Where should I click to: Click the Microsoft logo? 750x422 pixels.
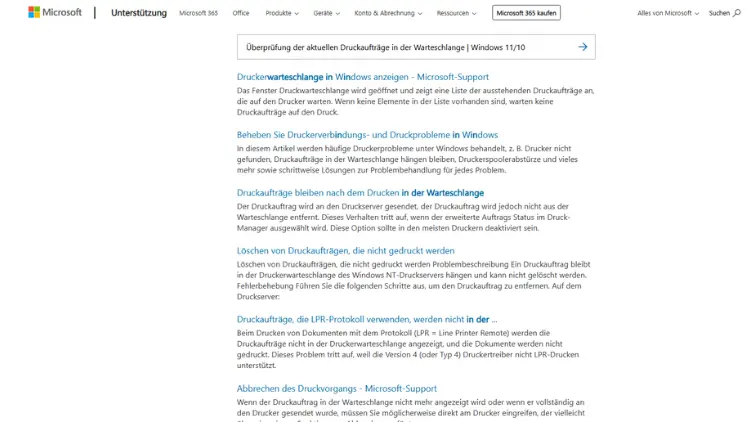(x=55, y=12)
